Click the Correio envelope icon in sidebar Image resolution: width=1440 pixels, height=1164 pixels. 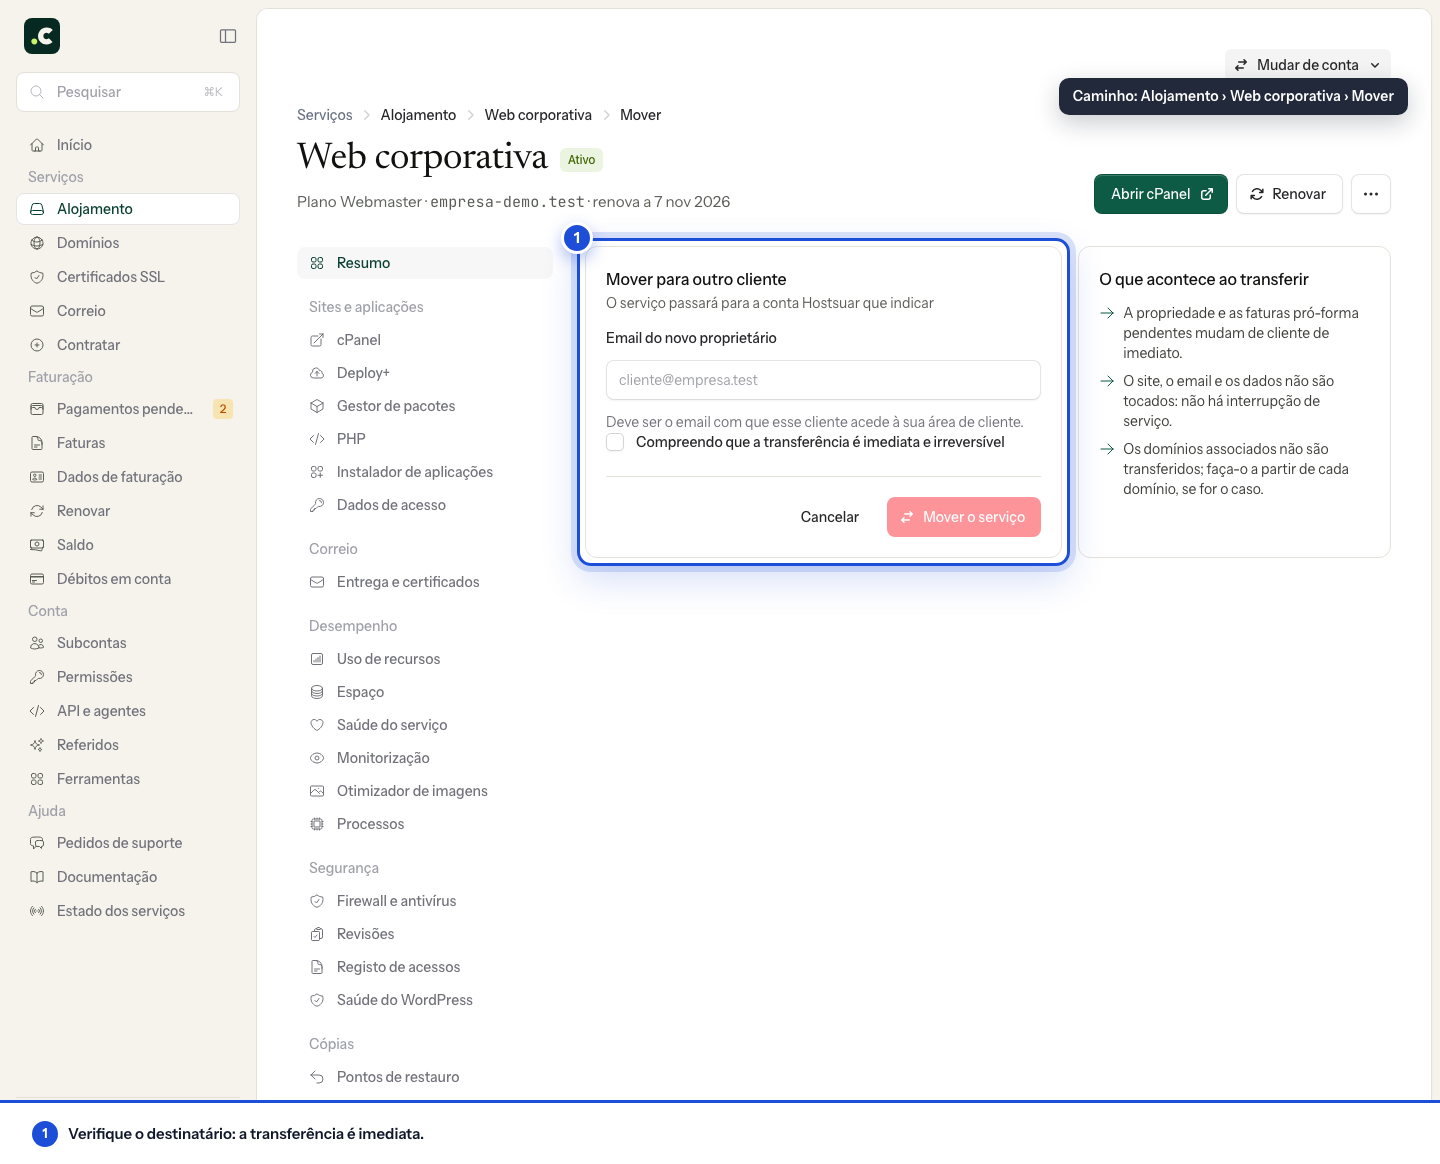[37, 311]
